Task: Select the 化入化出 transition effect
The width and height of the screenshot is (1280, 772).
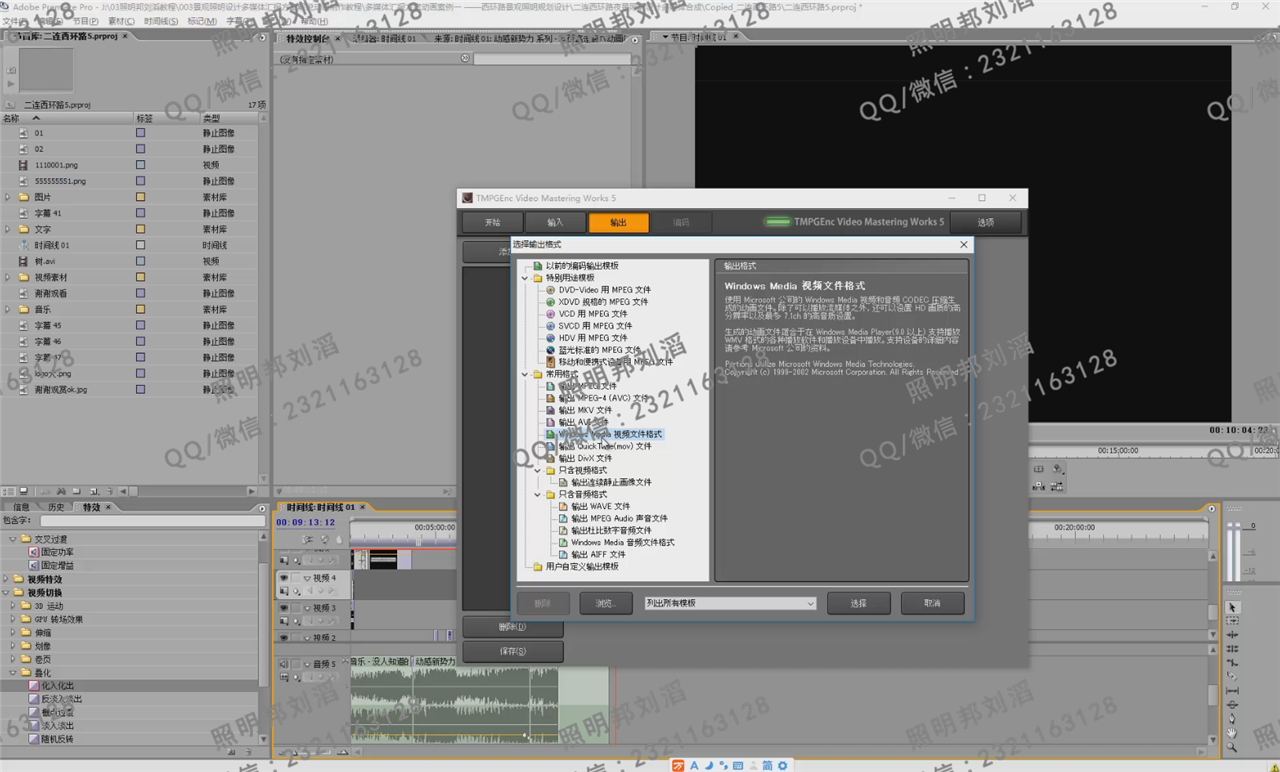Action: [57, 686]
